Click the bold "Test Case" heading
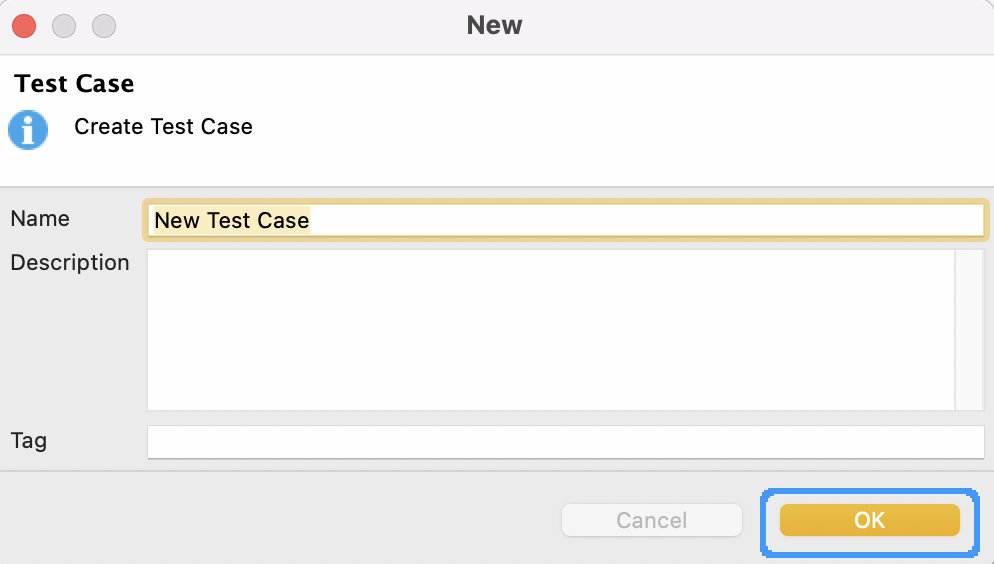Screen dimensions: 994x564 (74, 84)
